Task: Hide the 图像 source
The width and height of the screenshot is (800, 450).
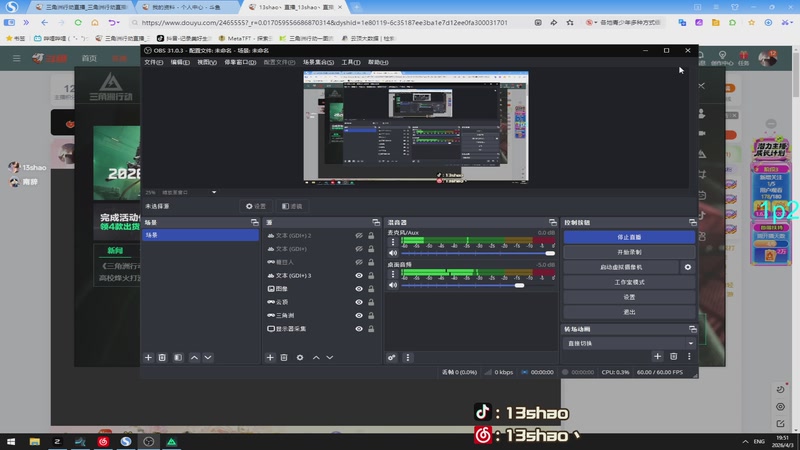Action: coord(359,289)
